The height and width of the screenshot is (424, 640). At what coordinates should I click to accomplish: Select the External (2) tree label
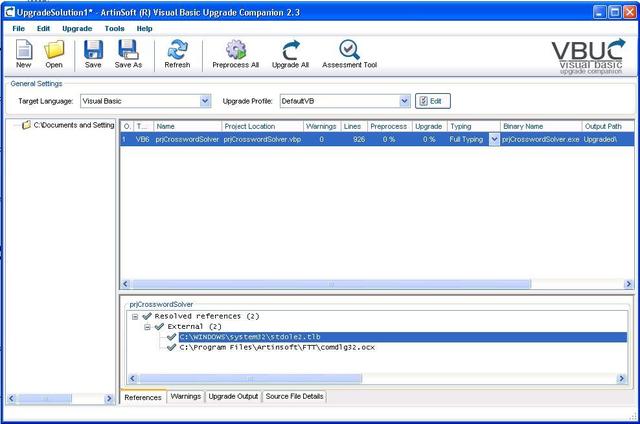pyautogui.click(x=194, y=326)
